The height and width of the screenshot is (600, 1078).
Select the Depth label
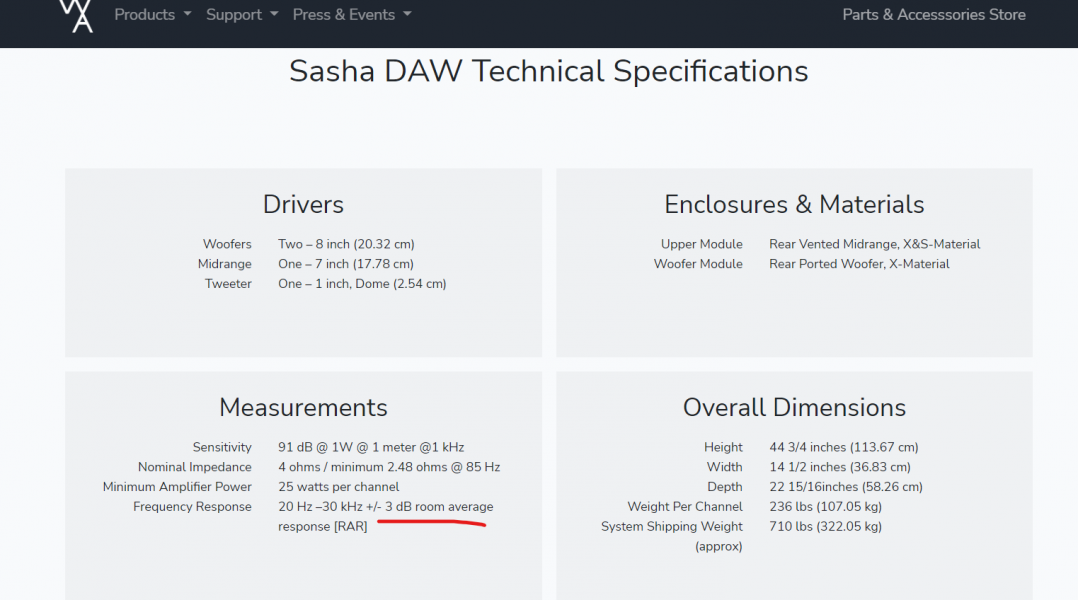pos(725,487)
